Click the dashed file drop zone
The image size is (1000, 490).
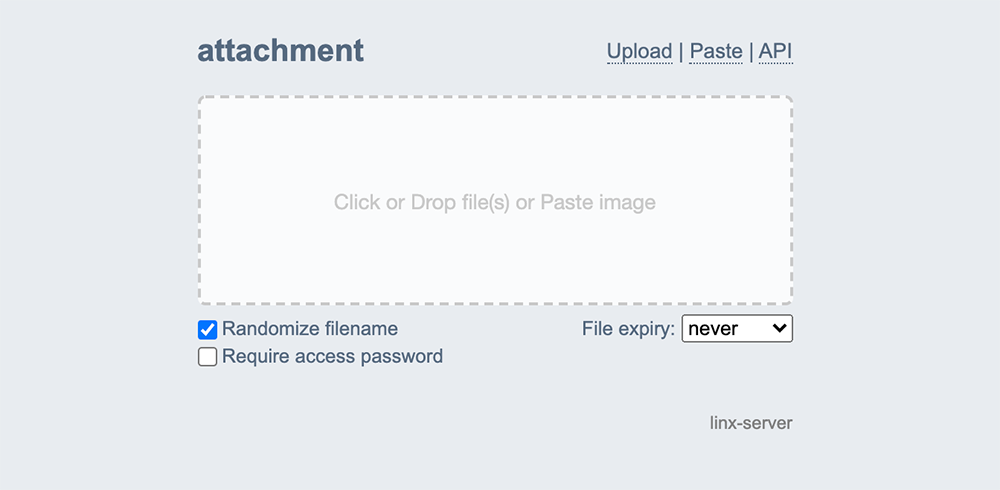coord(495,250)
